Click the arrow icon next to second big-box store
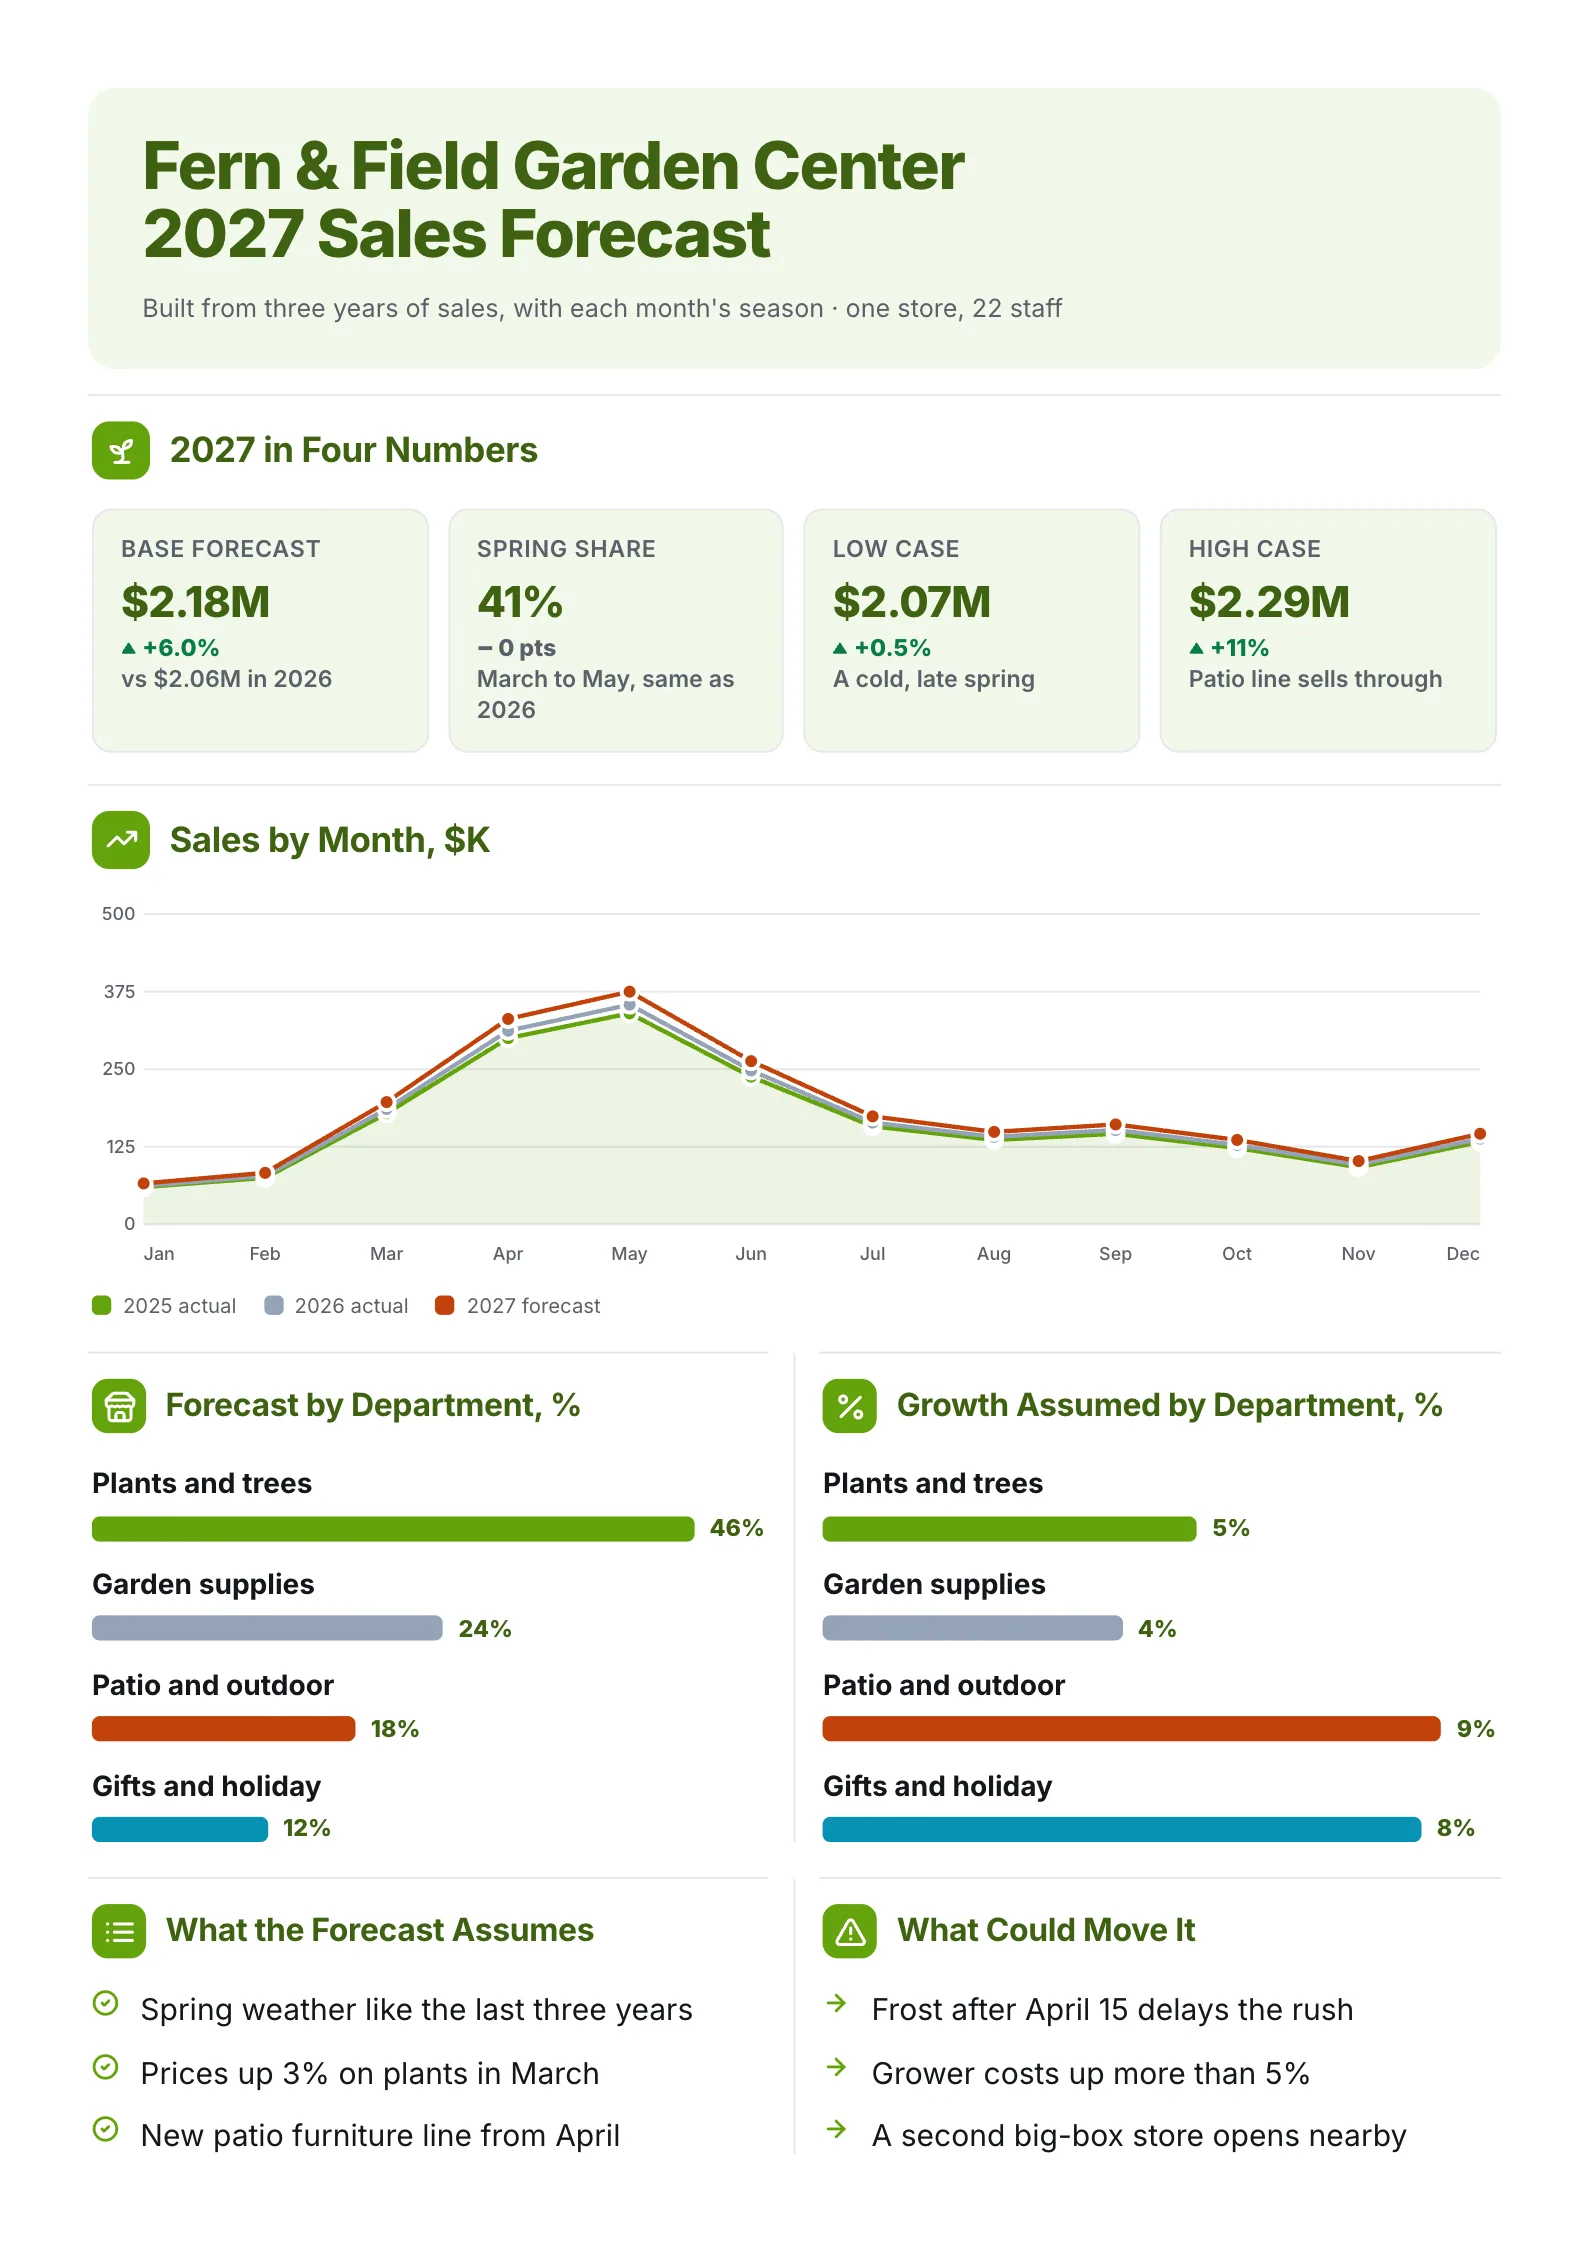The height and width of the screenshot is (2246, 1588). [837, 2129]
